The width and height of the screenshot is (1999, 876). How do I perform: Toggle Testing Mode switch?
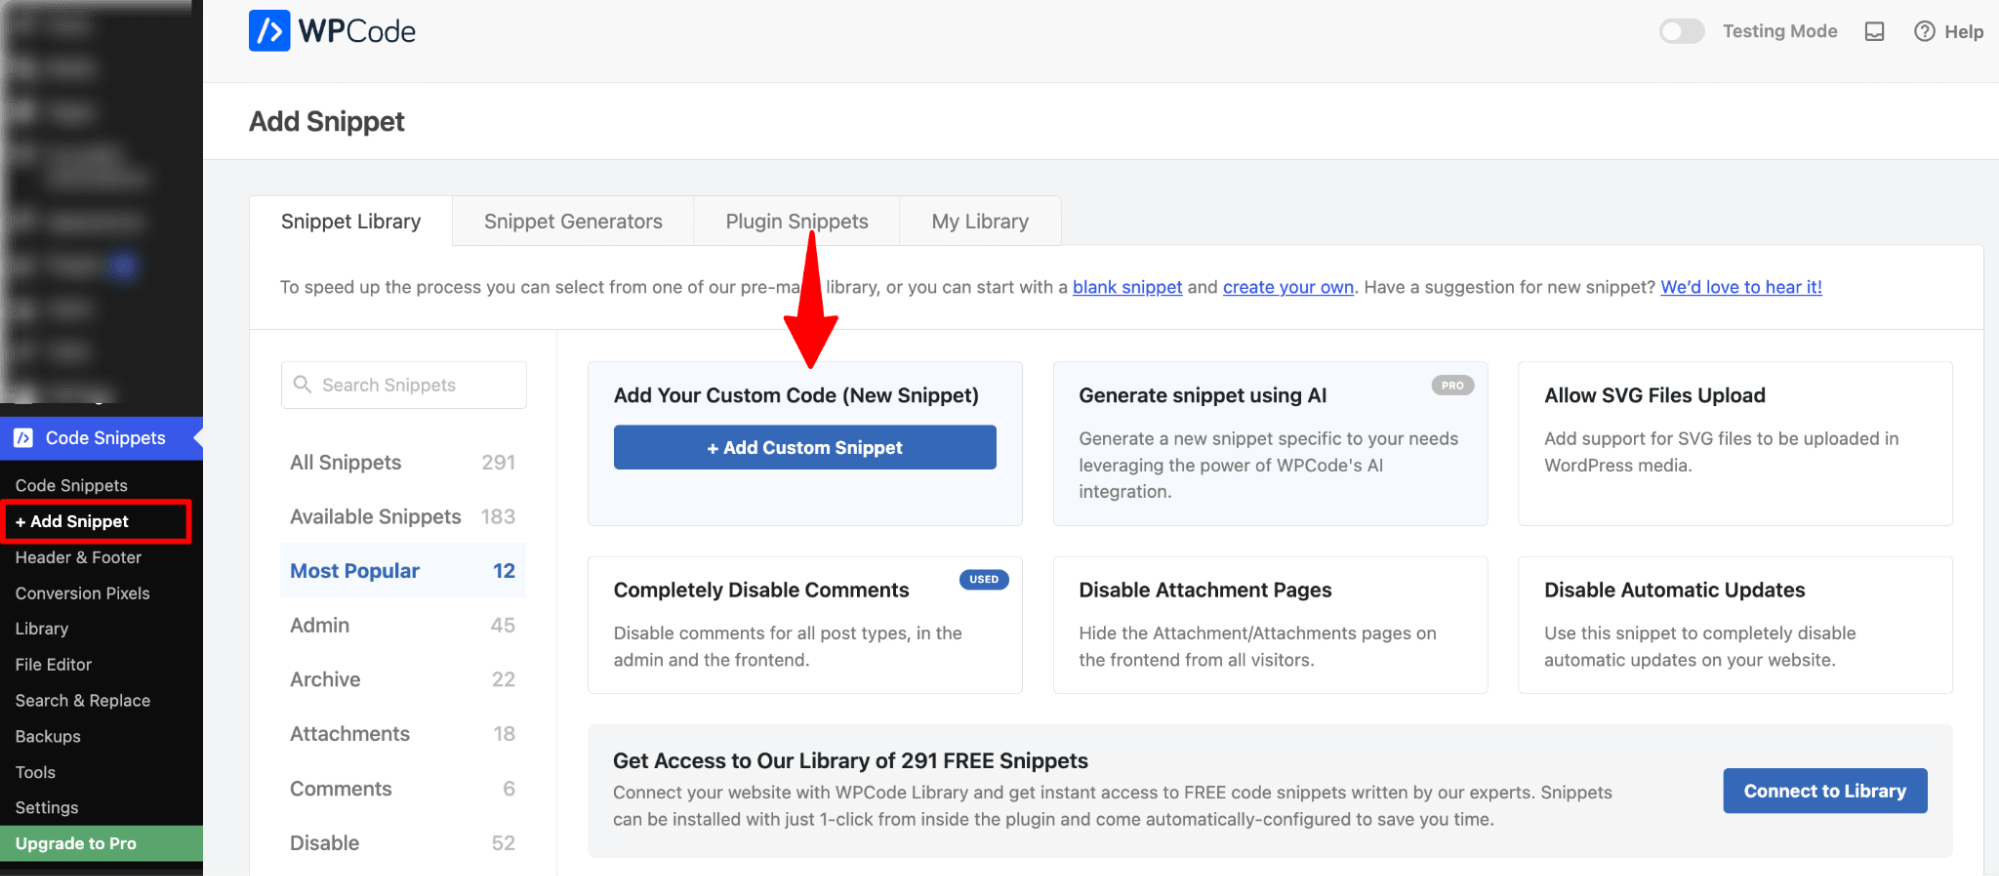pyautogui.click(x=1681, y=31)
